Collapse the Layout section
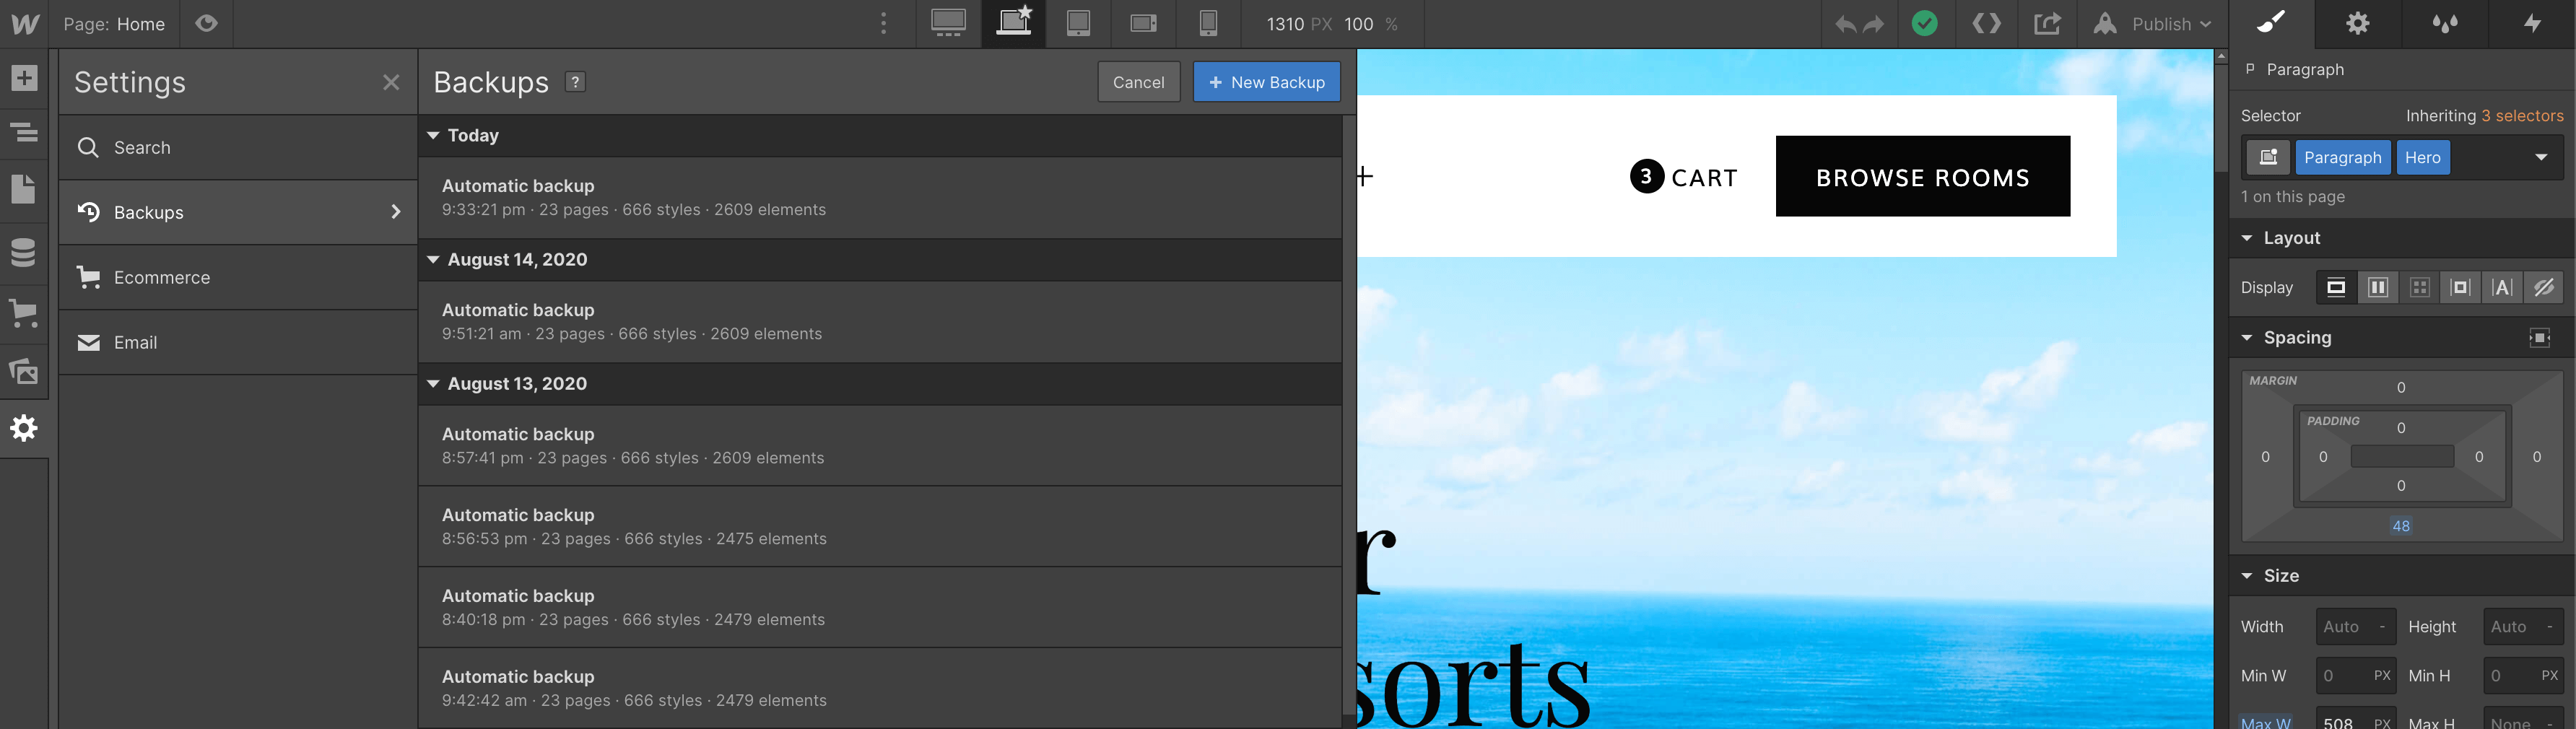2576x729 pixels. pos(2247,238)
